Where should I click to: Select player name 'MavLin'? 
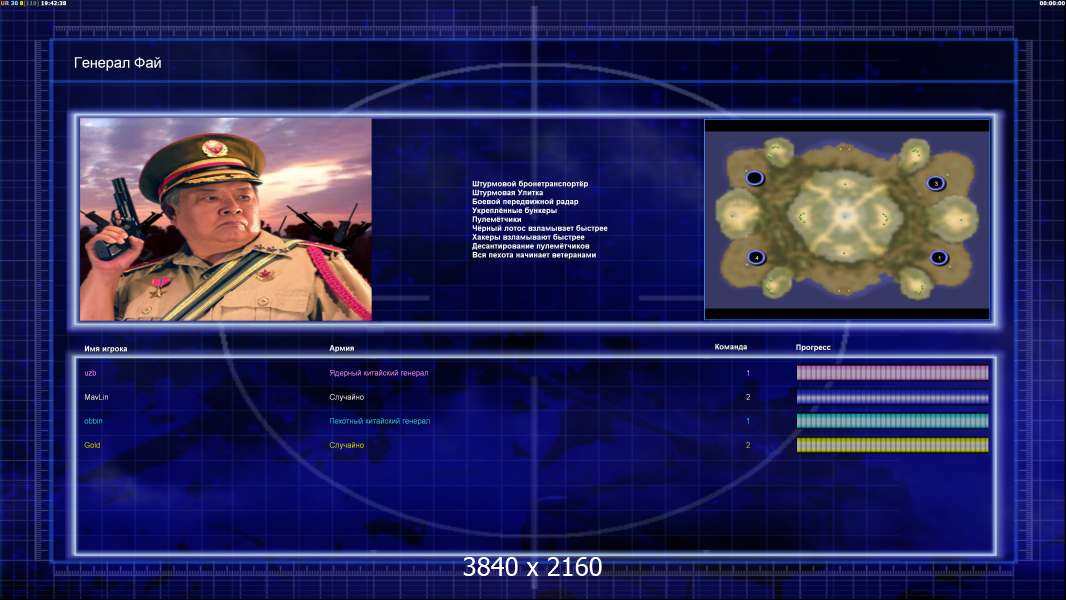97,397
